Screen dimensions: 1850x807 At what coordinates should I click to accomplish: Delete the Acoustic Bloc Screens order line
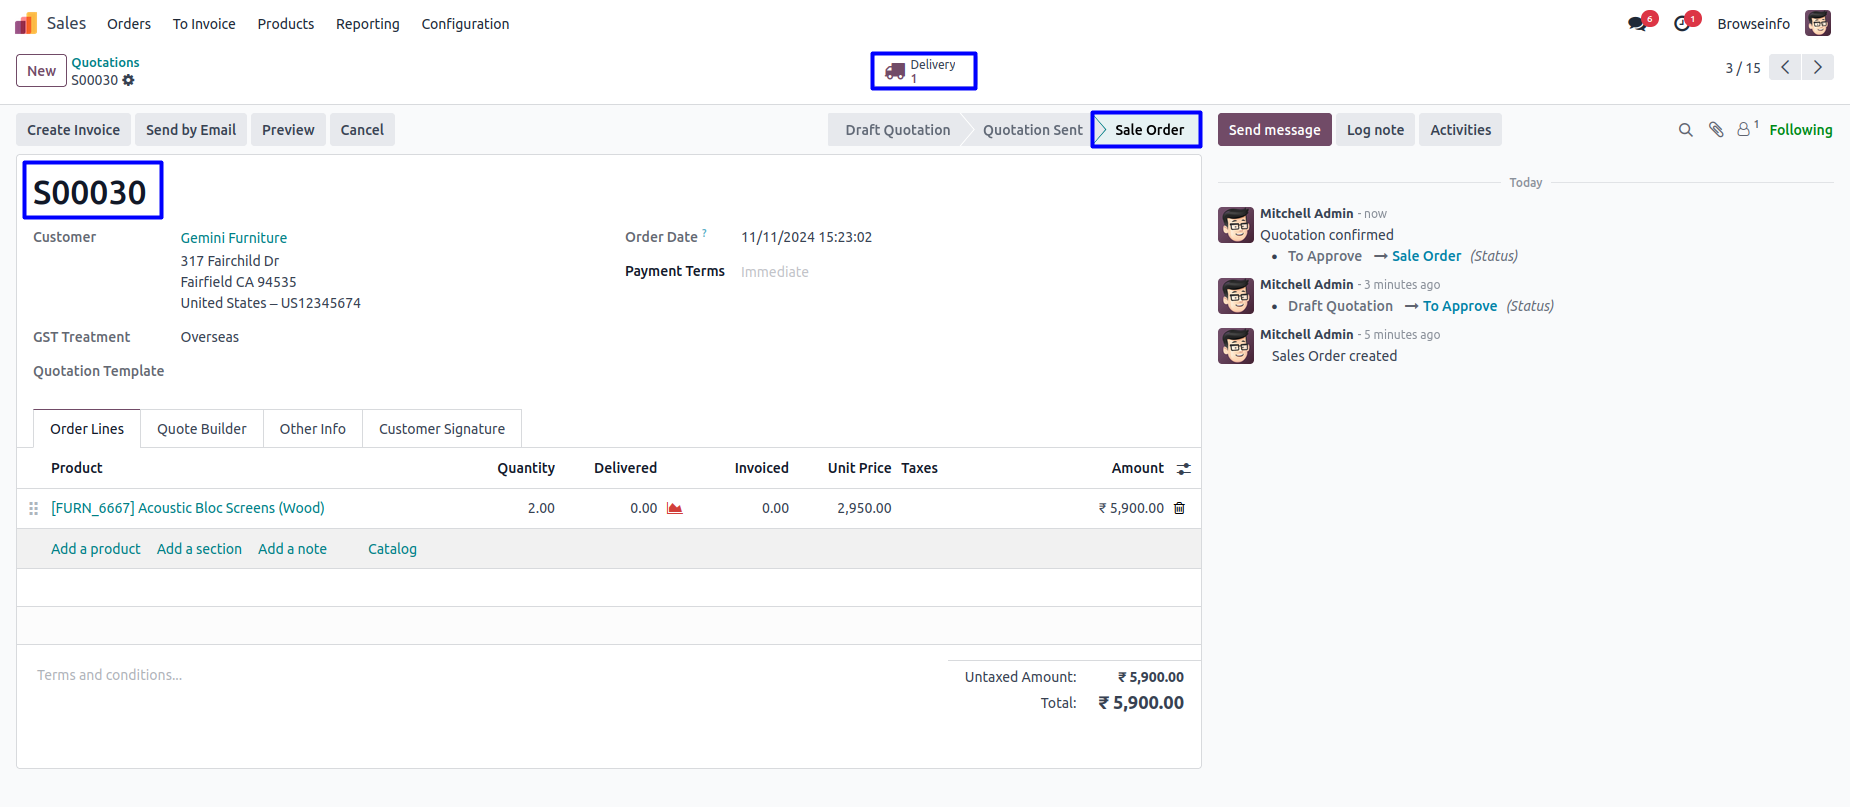(x=1179, y=508)
